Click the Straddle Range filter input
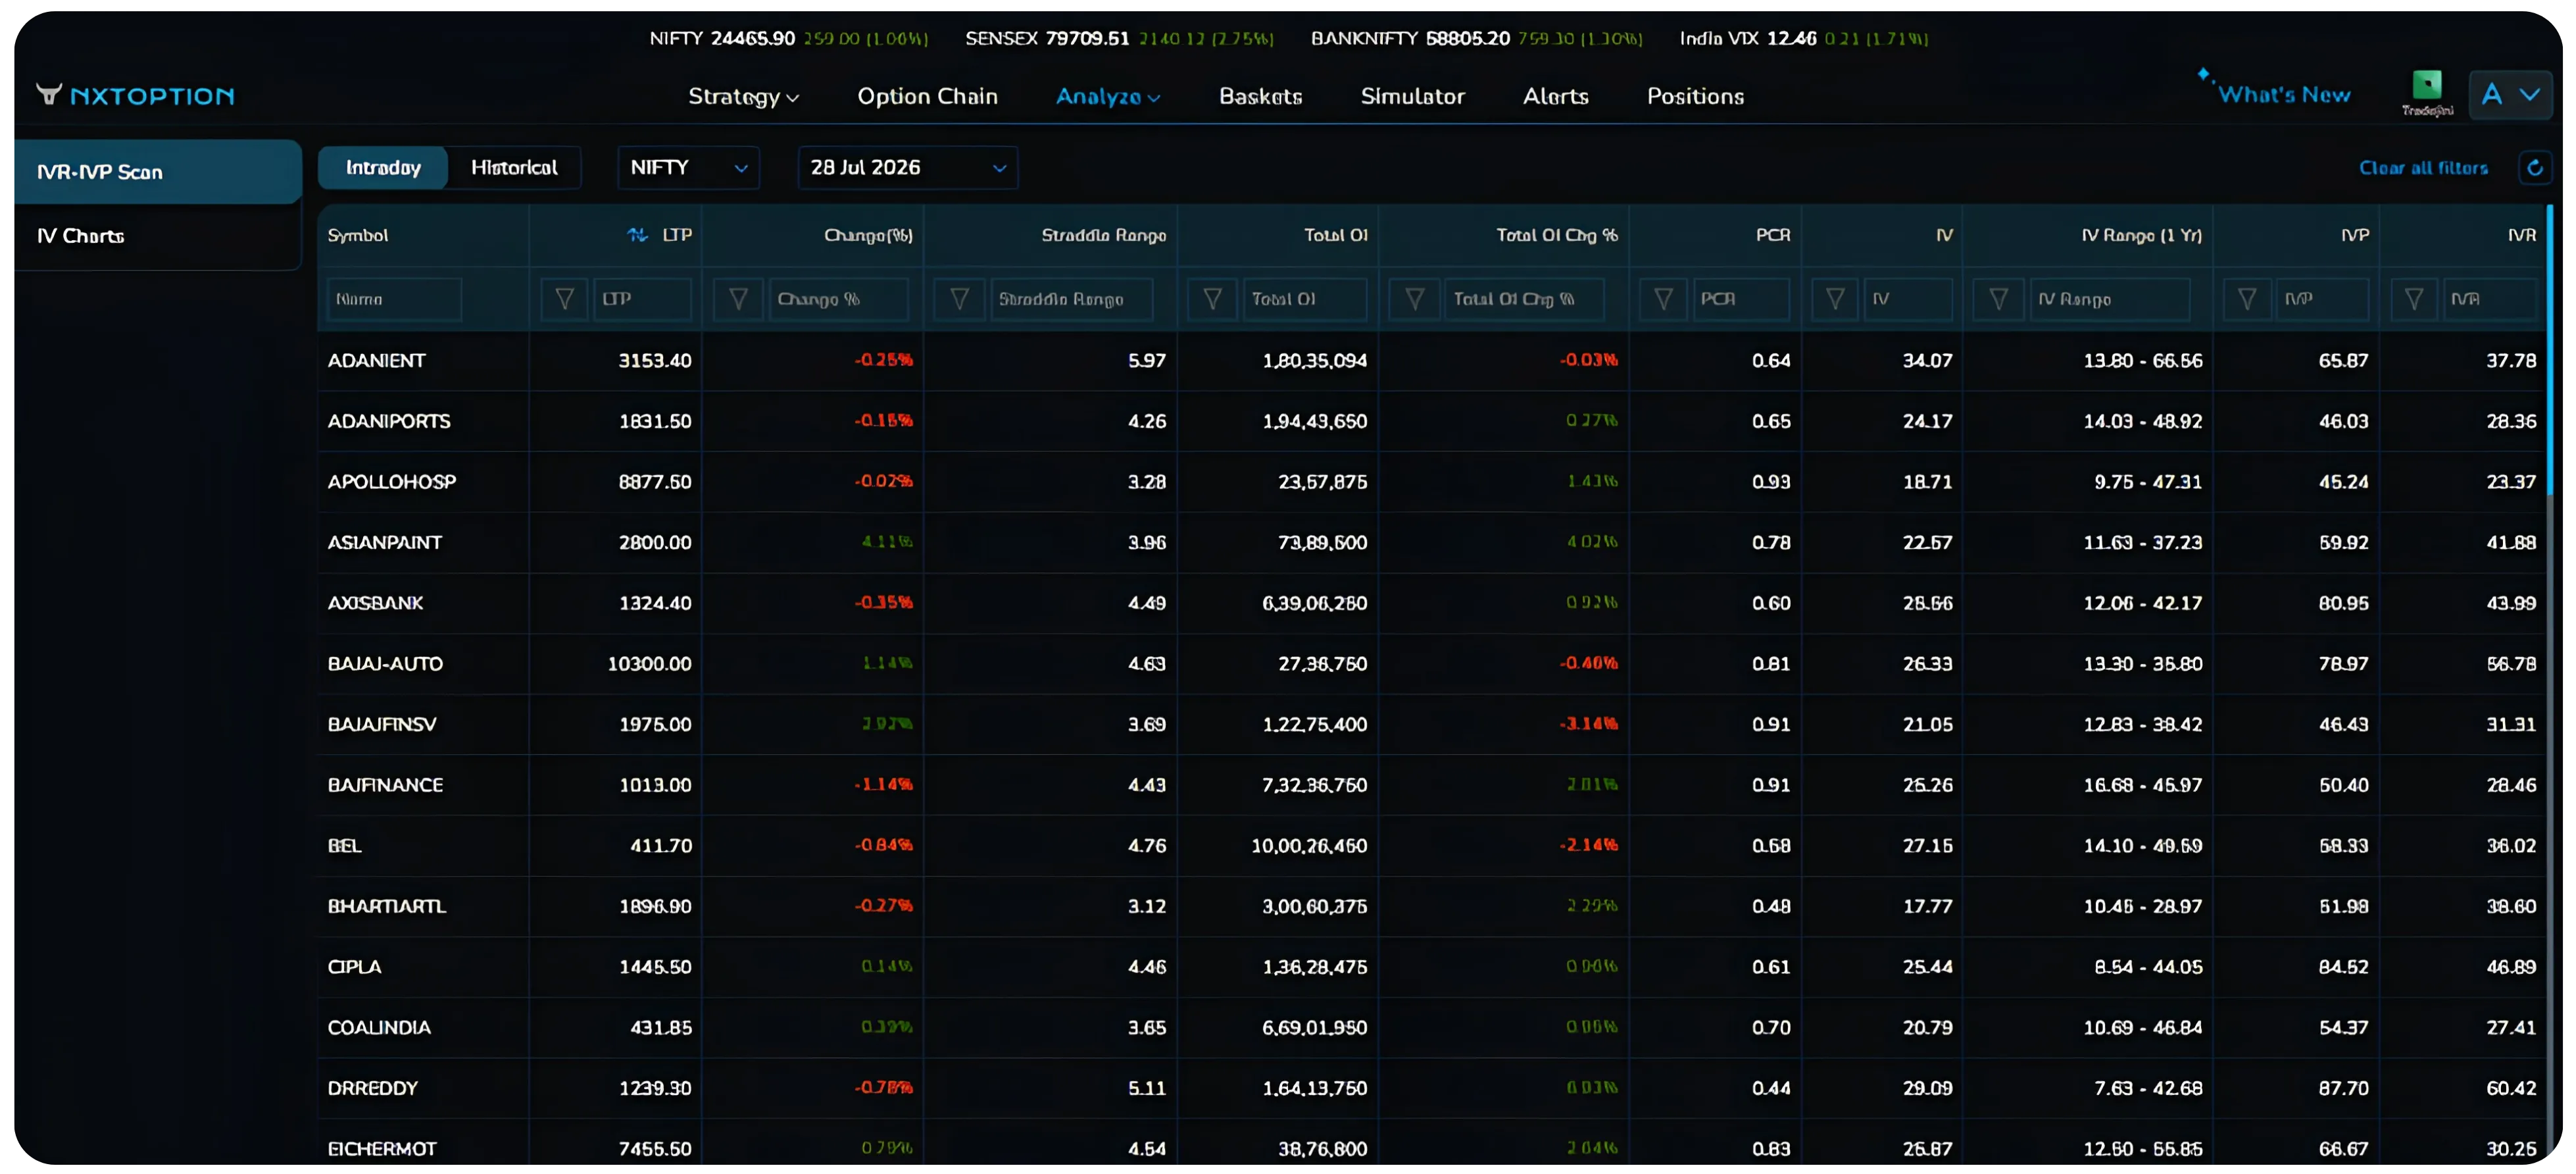Viewport: 2576px width, 1174px height. pos(1071,299)
